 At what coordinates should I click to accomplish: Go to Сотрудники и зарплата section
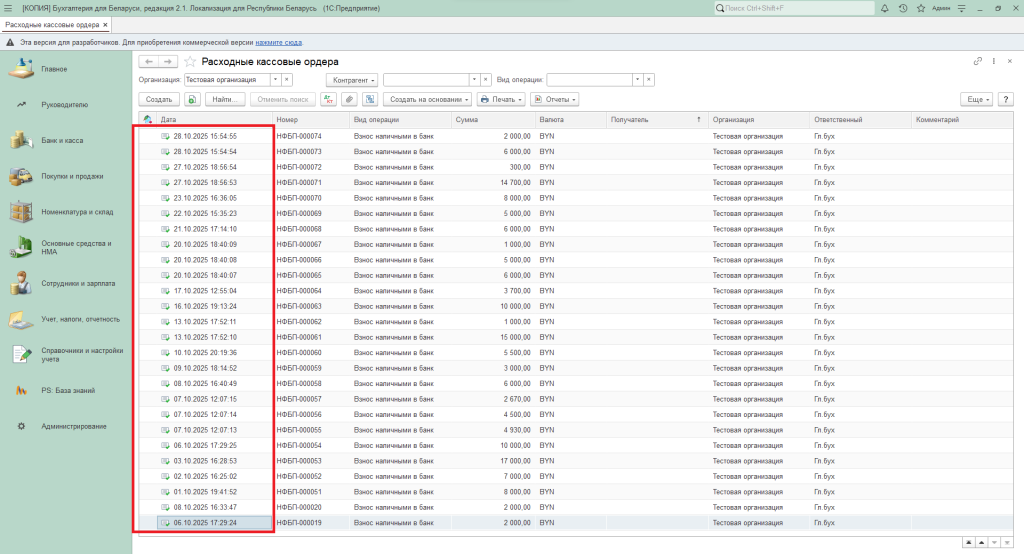80,284
